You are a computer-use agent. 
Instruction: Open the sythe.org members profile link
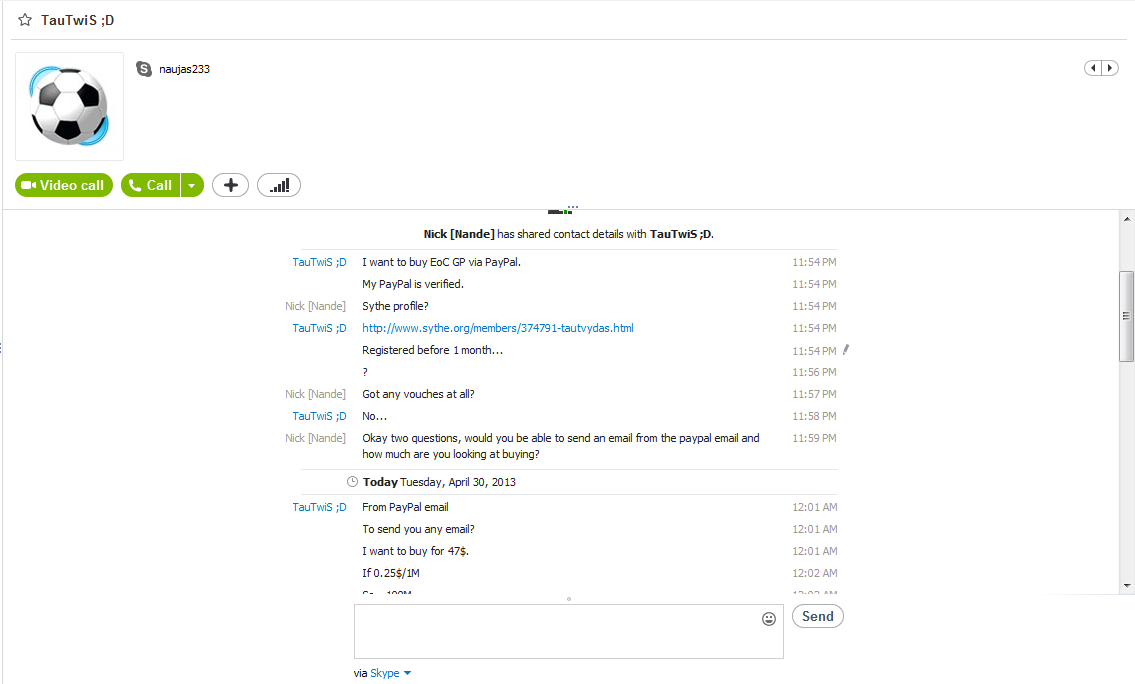coord(498,328)
